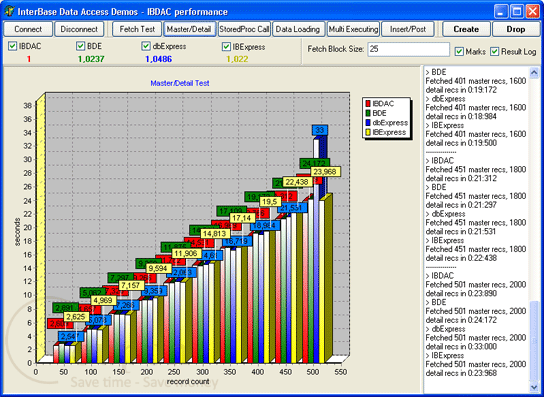Run the StoredProc Call test
This screenshot has height=397, width=544.
click(244, 29)
